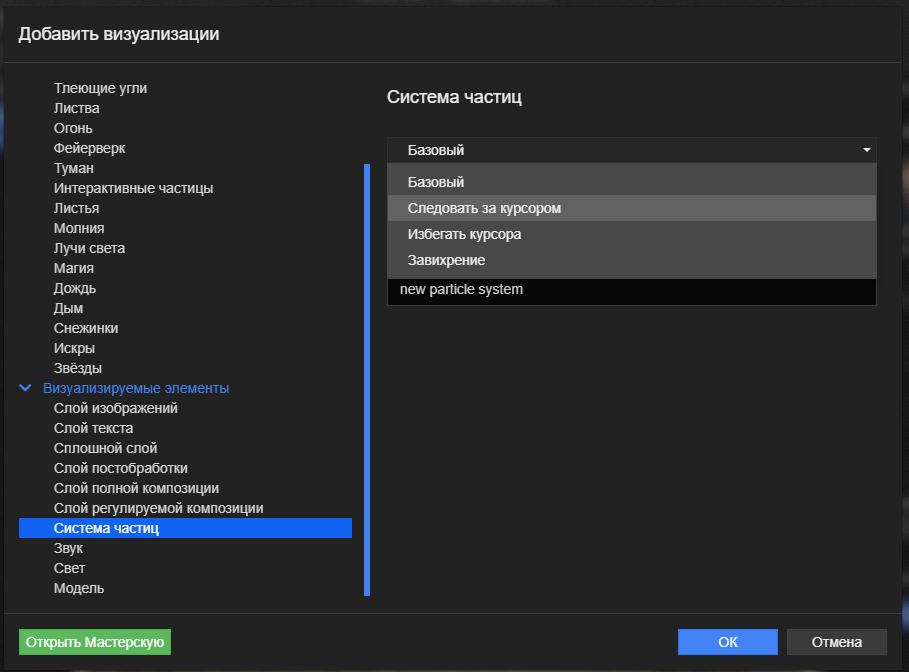
Task: Open the workshop via Открыть Мастерскую
Action: pos(95,641)
